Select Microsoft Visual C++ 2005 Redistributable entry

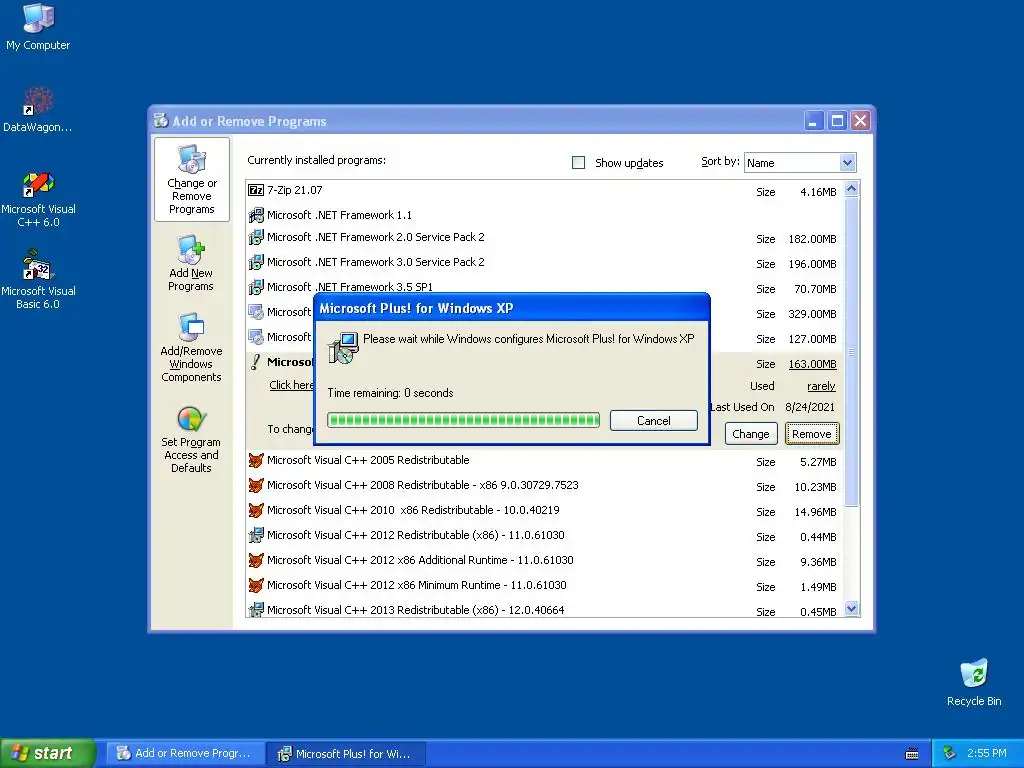[x=545, y=461]
